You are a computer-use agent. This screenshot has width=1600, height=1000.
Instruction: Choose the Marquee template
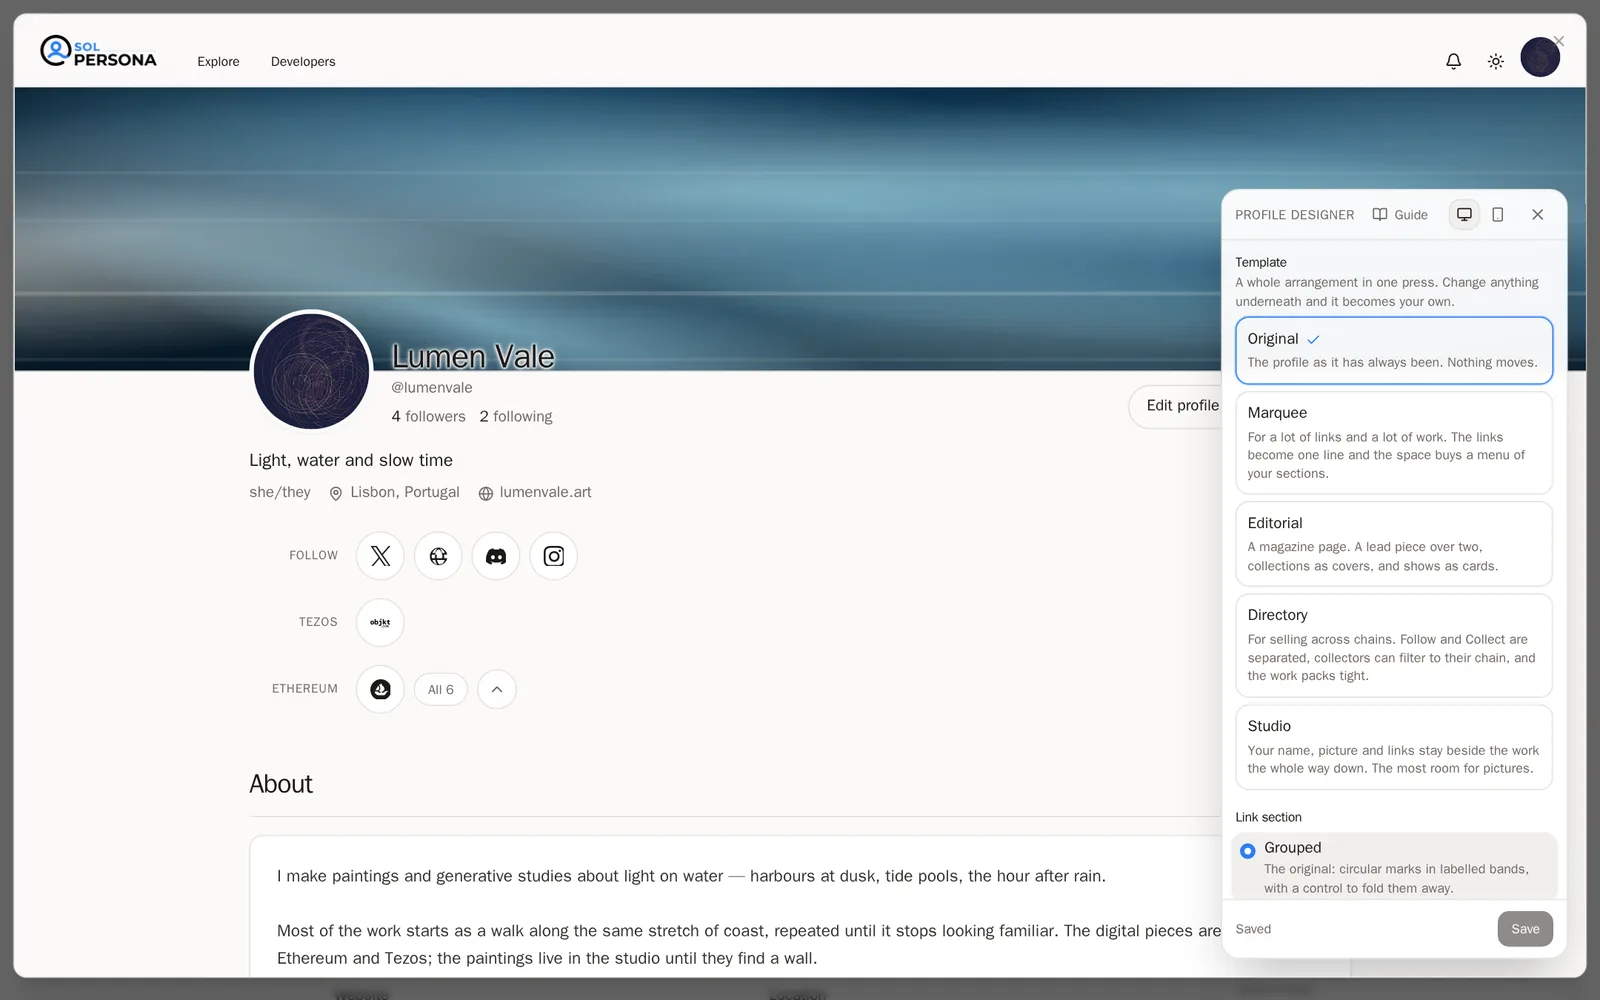1394,442
